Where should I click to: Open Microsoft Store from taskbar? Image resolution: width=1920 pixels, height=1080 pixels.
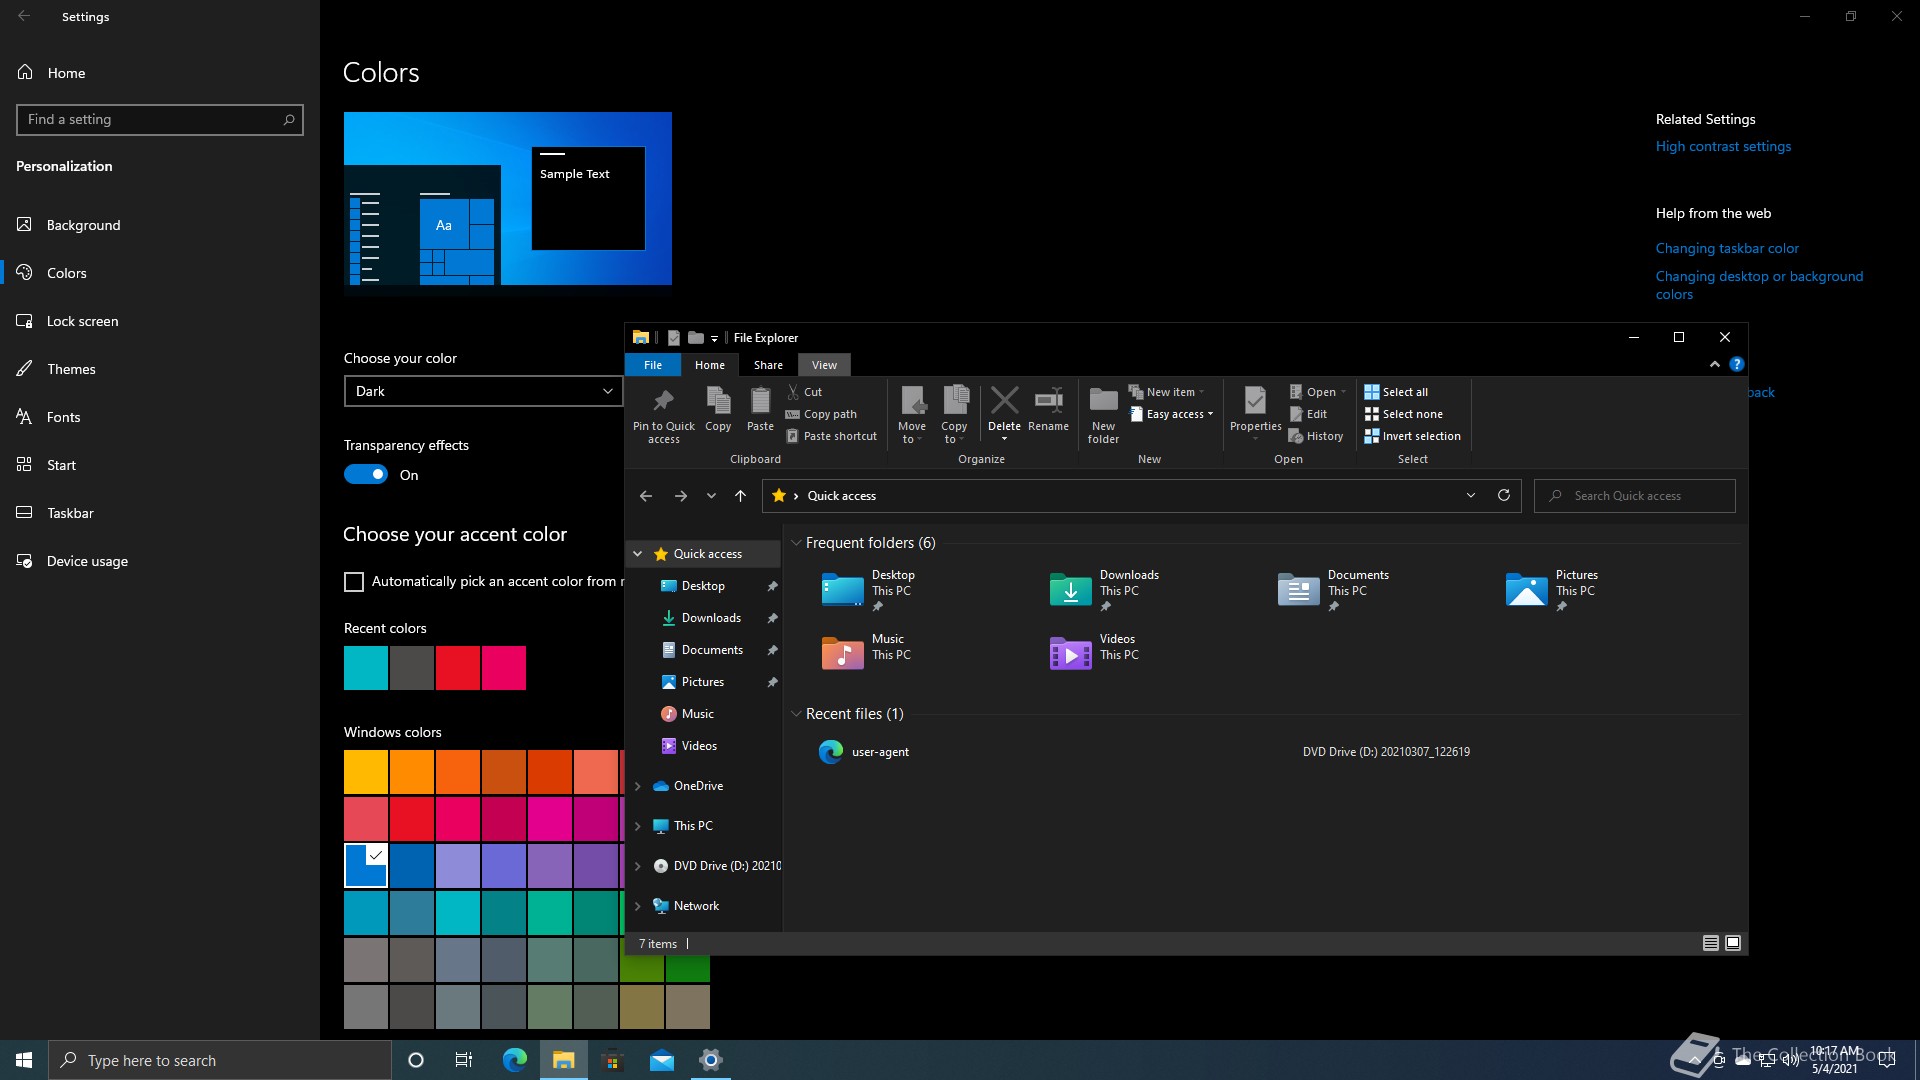[x=612, y=1060]
